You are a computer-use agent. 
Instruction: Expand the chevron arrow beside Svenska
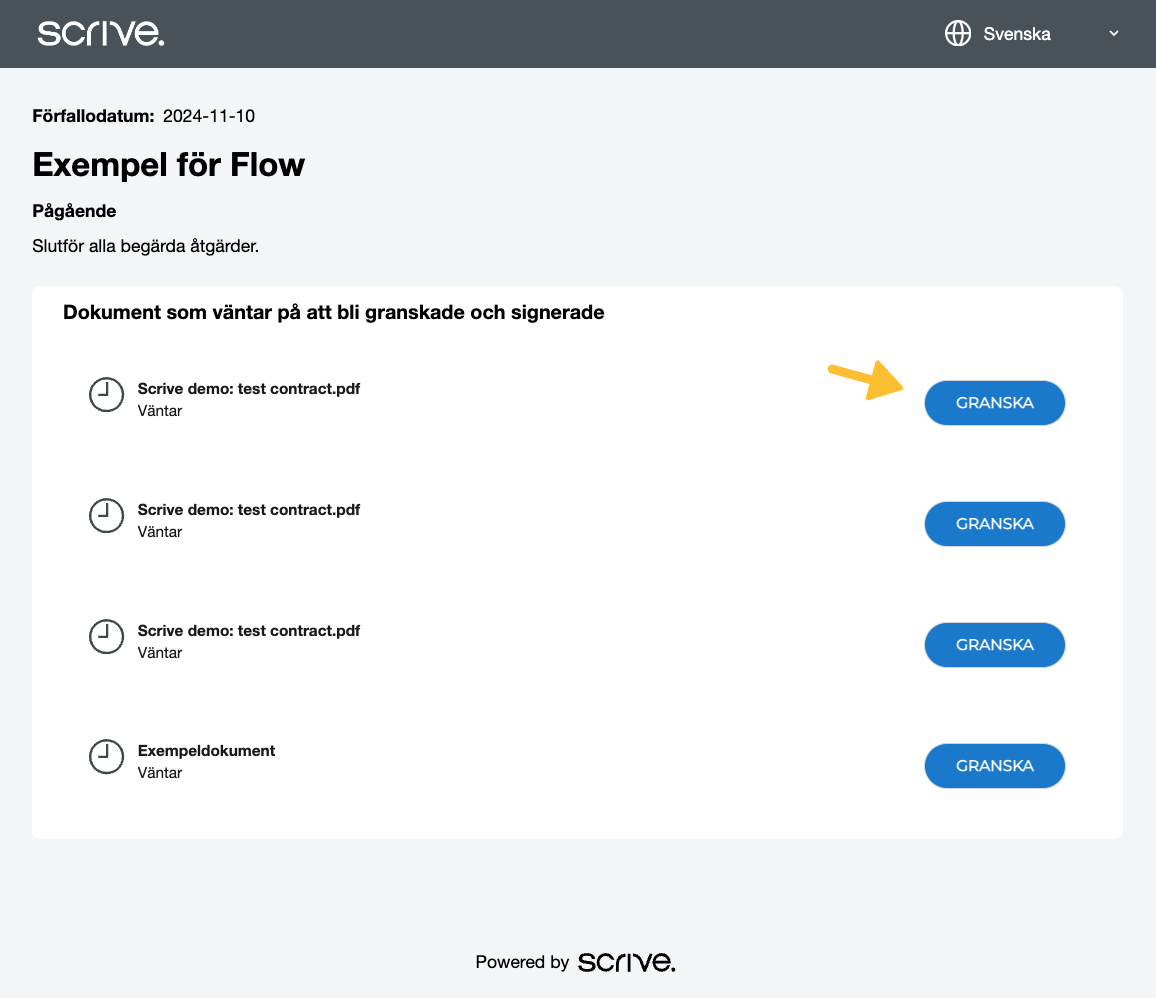[1114, 34]
